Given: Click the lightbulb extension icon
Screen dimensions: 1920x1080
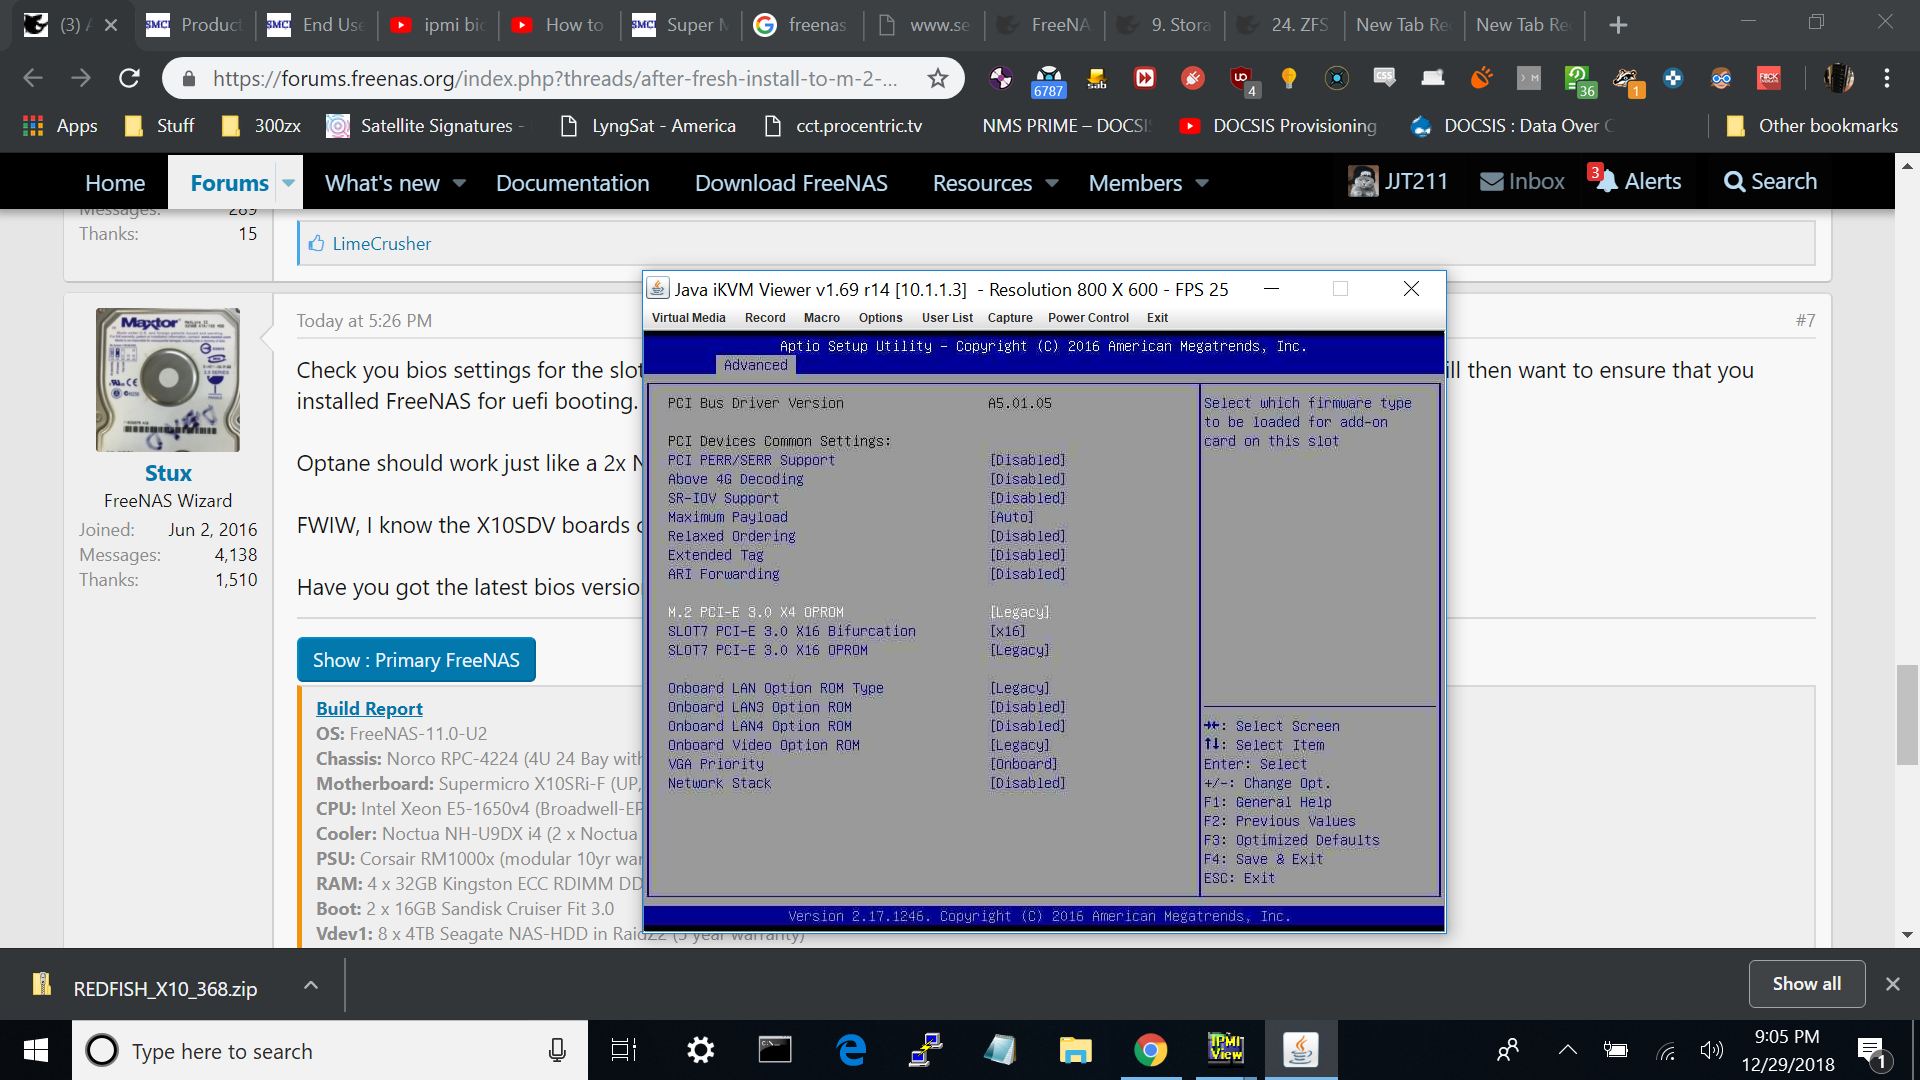Looking at the screenshot, I should (x=1289, y=78).
